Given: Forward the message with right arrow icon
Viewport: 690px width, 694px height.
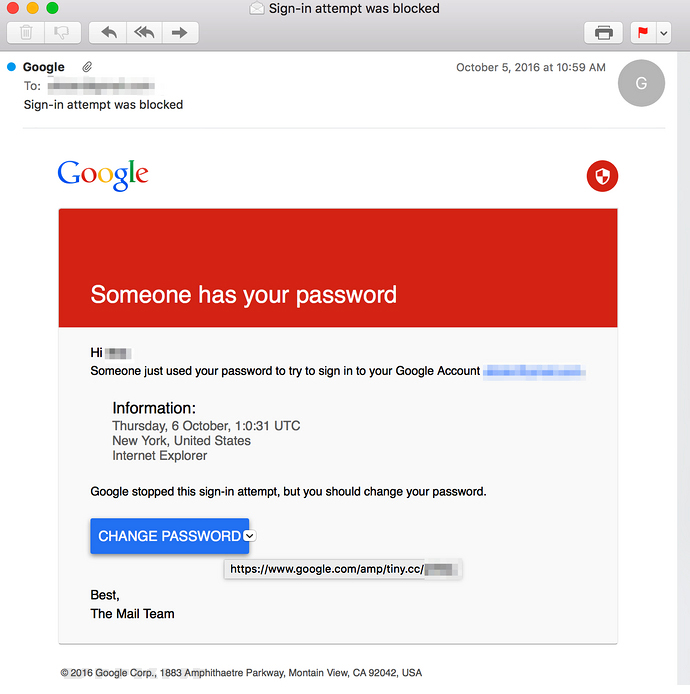Looking at the screenshot, I should tap(180, 33).
